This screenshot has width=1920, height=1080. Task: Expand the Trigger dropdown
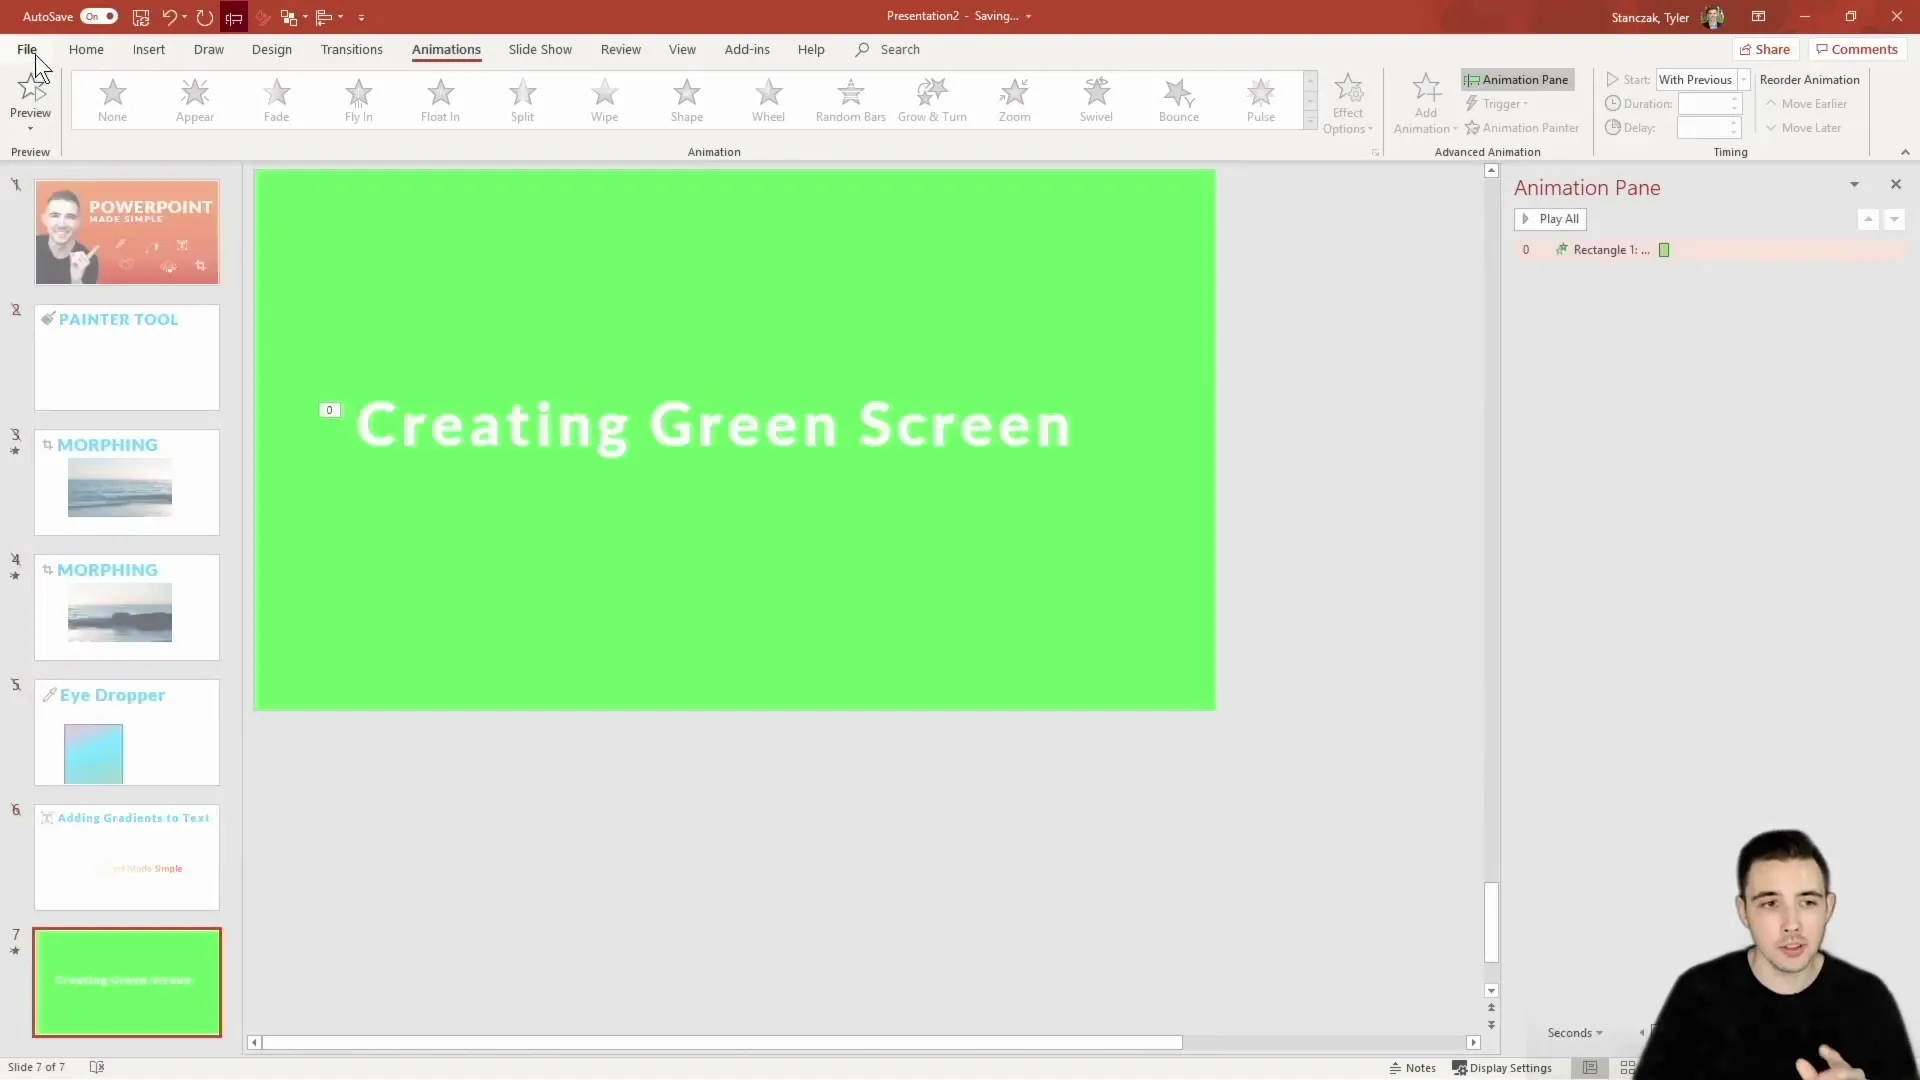pyautogui.click(x=1497, y=104)
